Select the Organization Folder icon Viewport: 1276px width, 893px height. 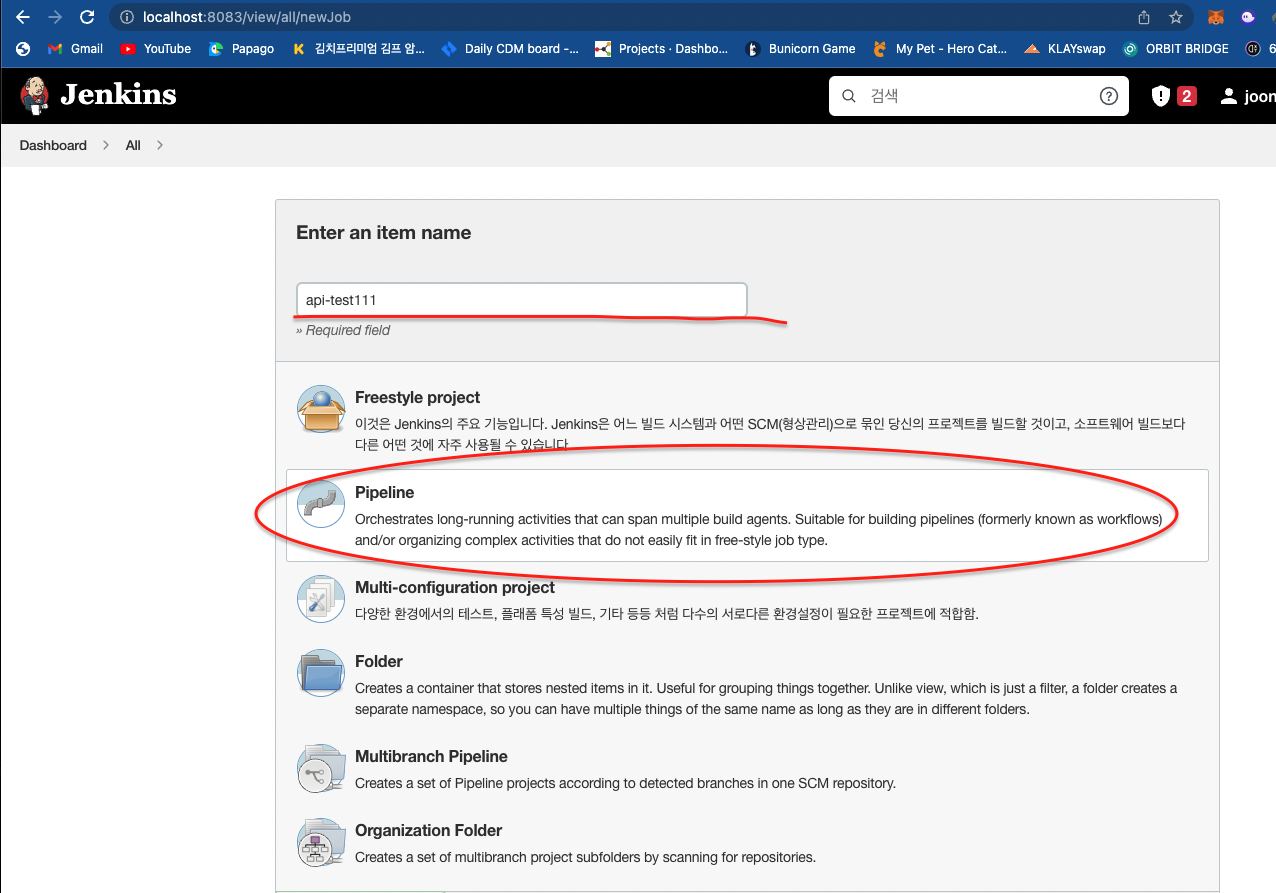[321, 842]
